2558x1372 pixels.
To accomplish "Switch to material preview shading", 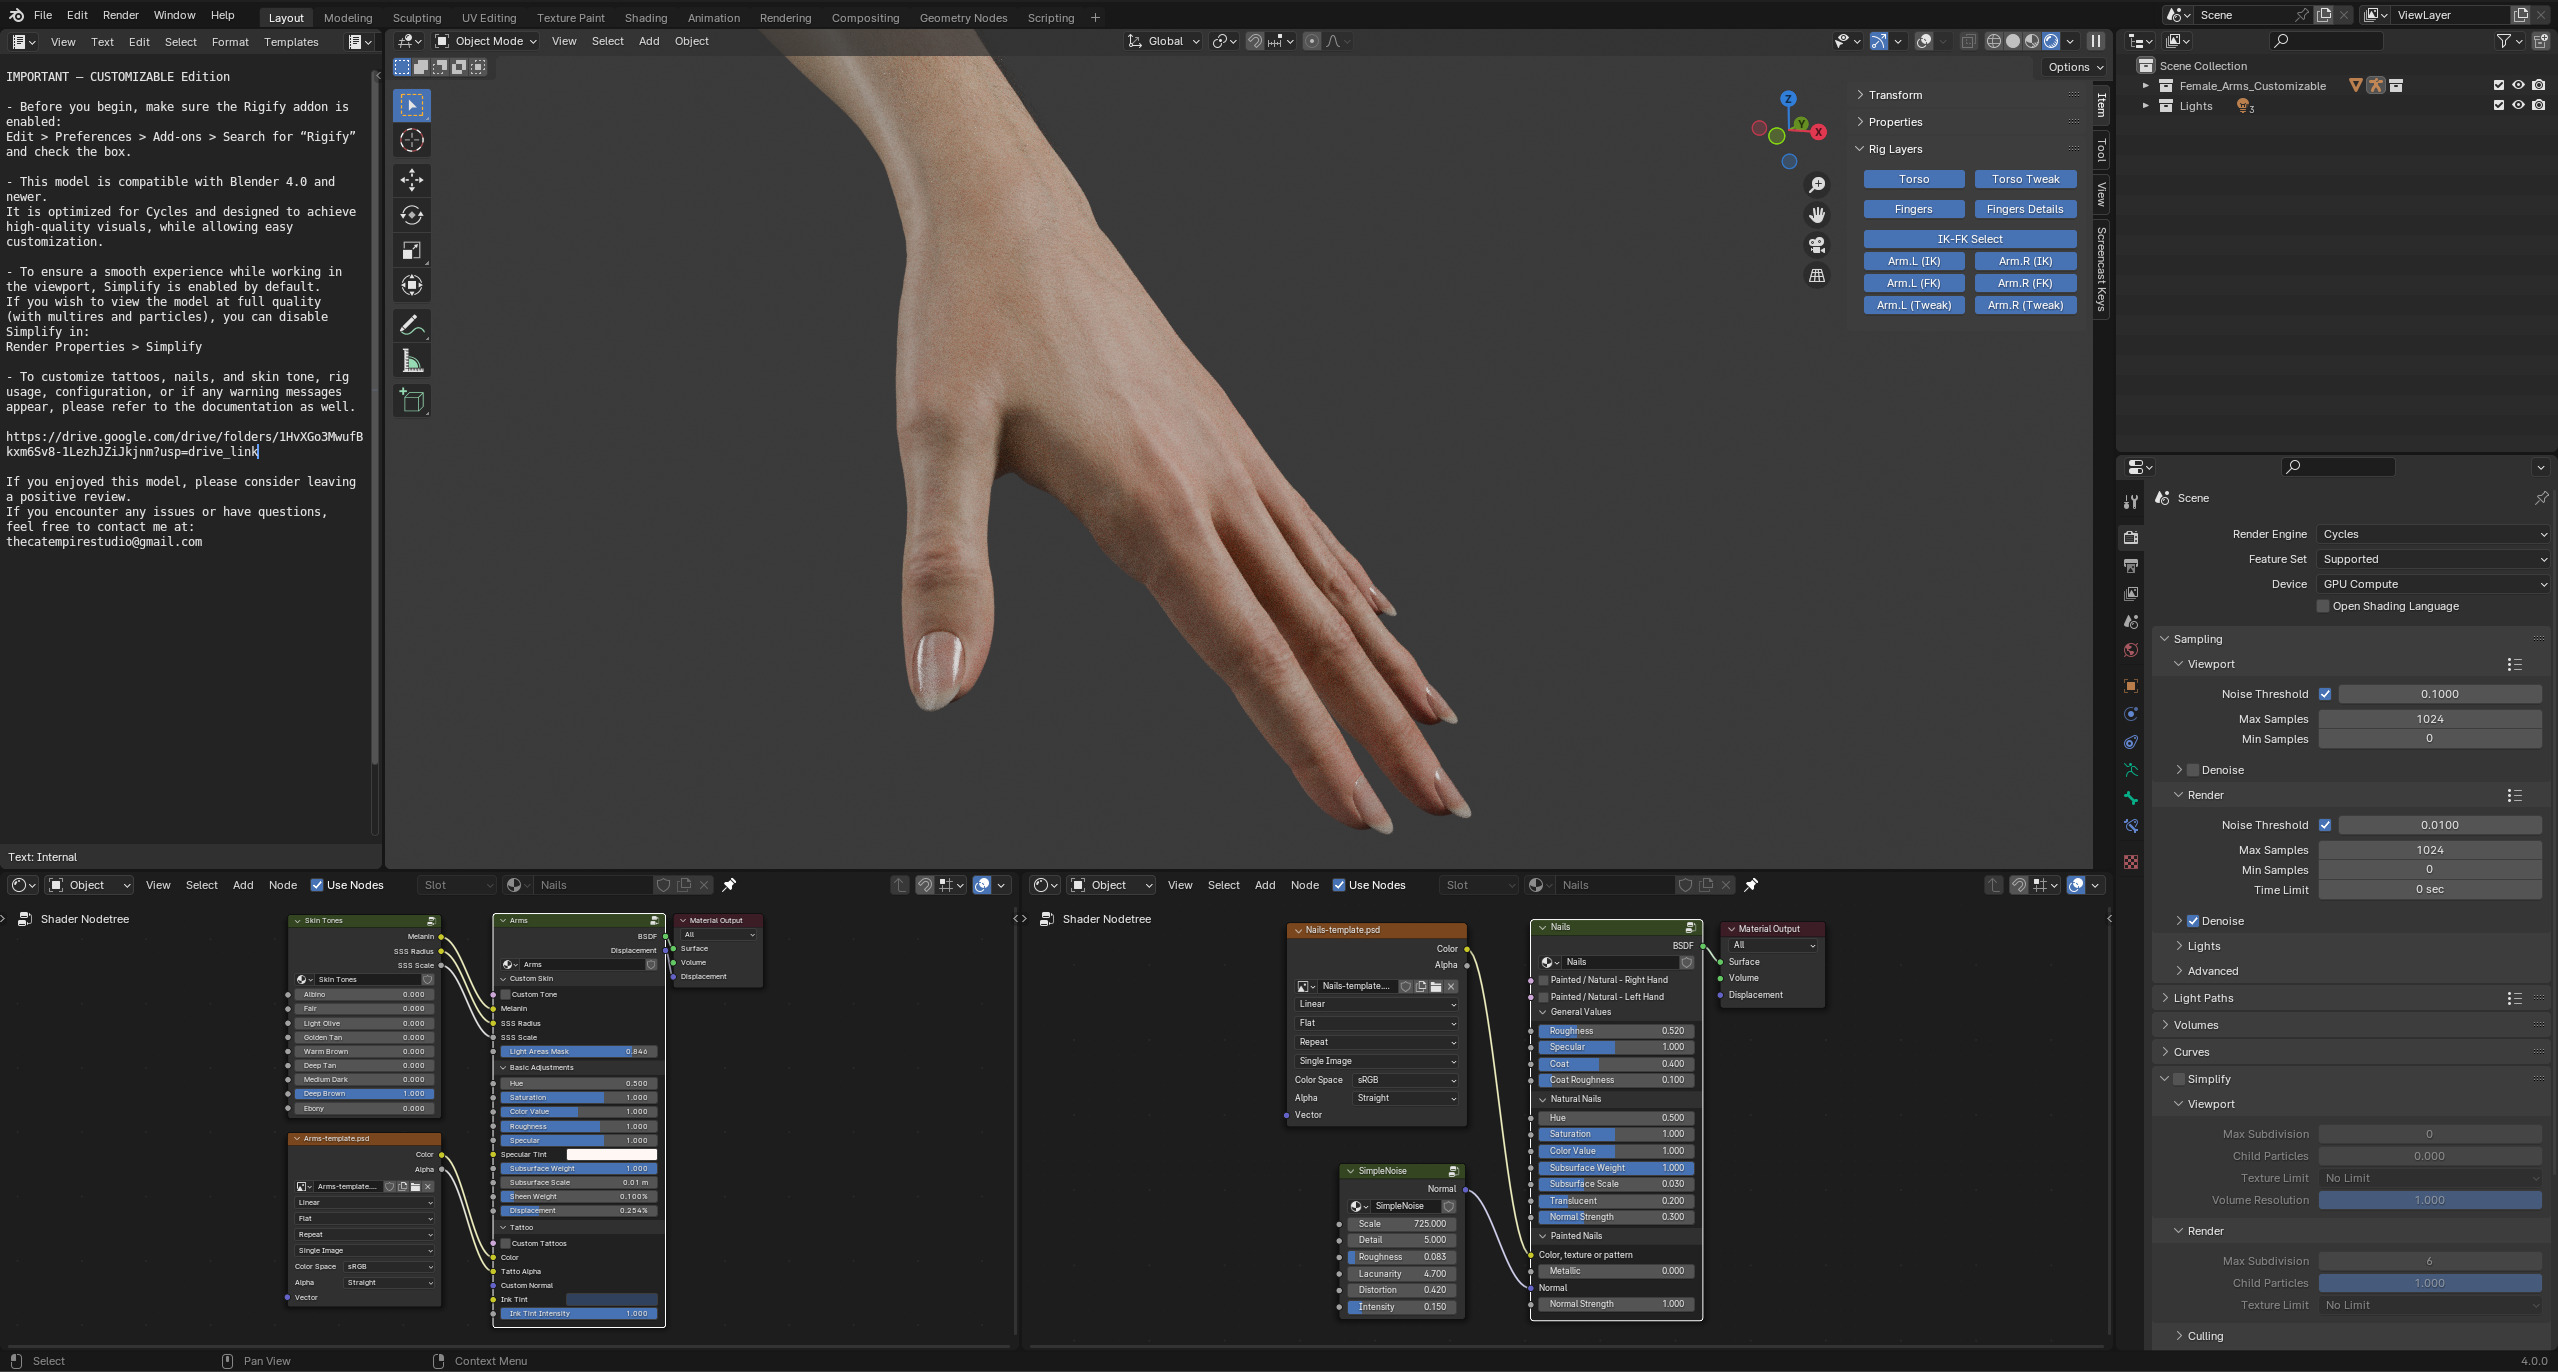I will coord(2032,41).
